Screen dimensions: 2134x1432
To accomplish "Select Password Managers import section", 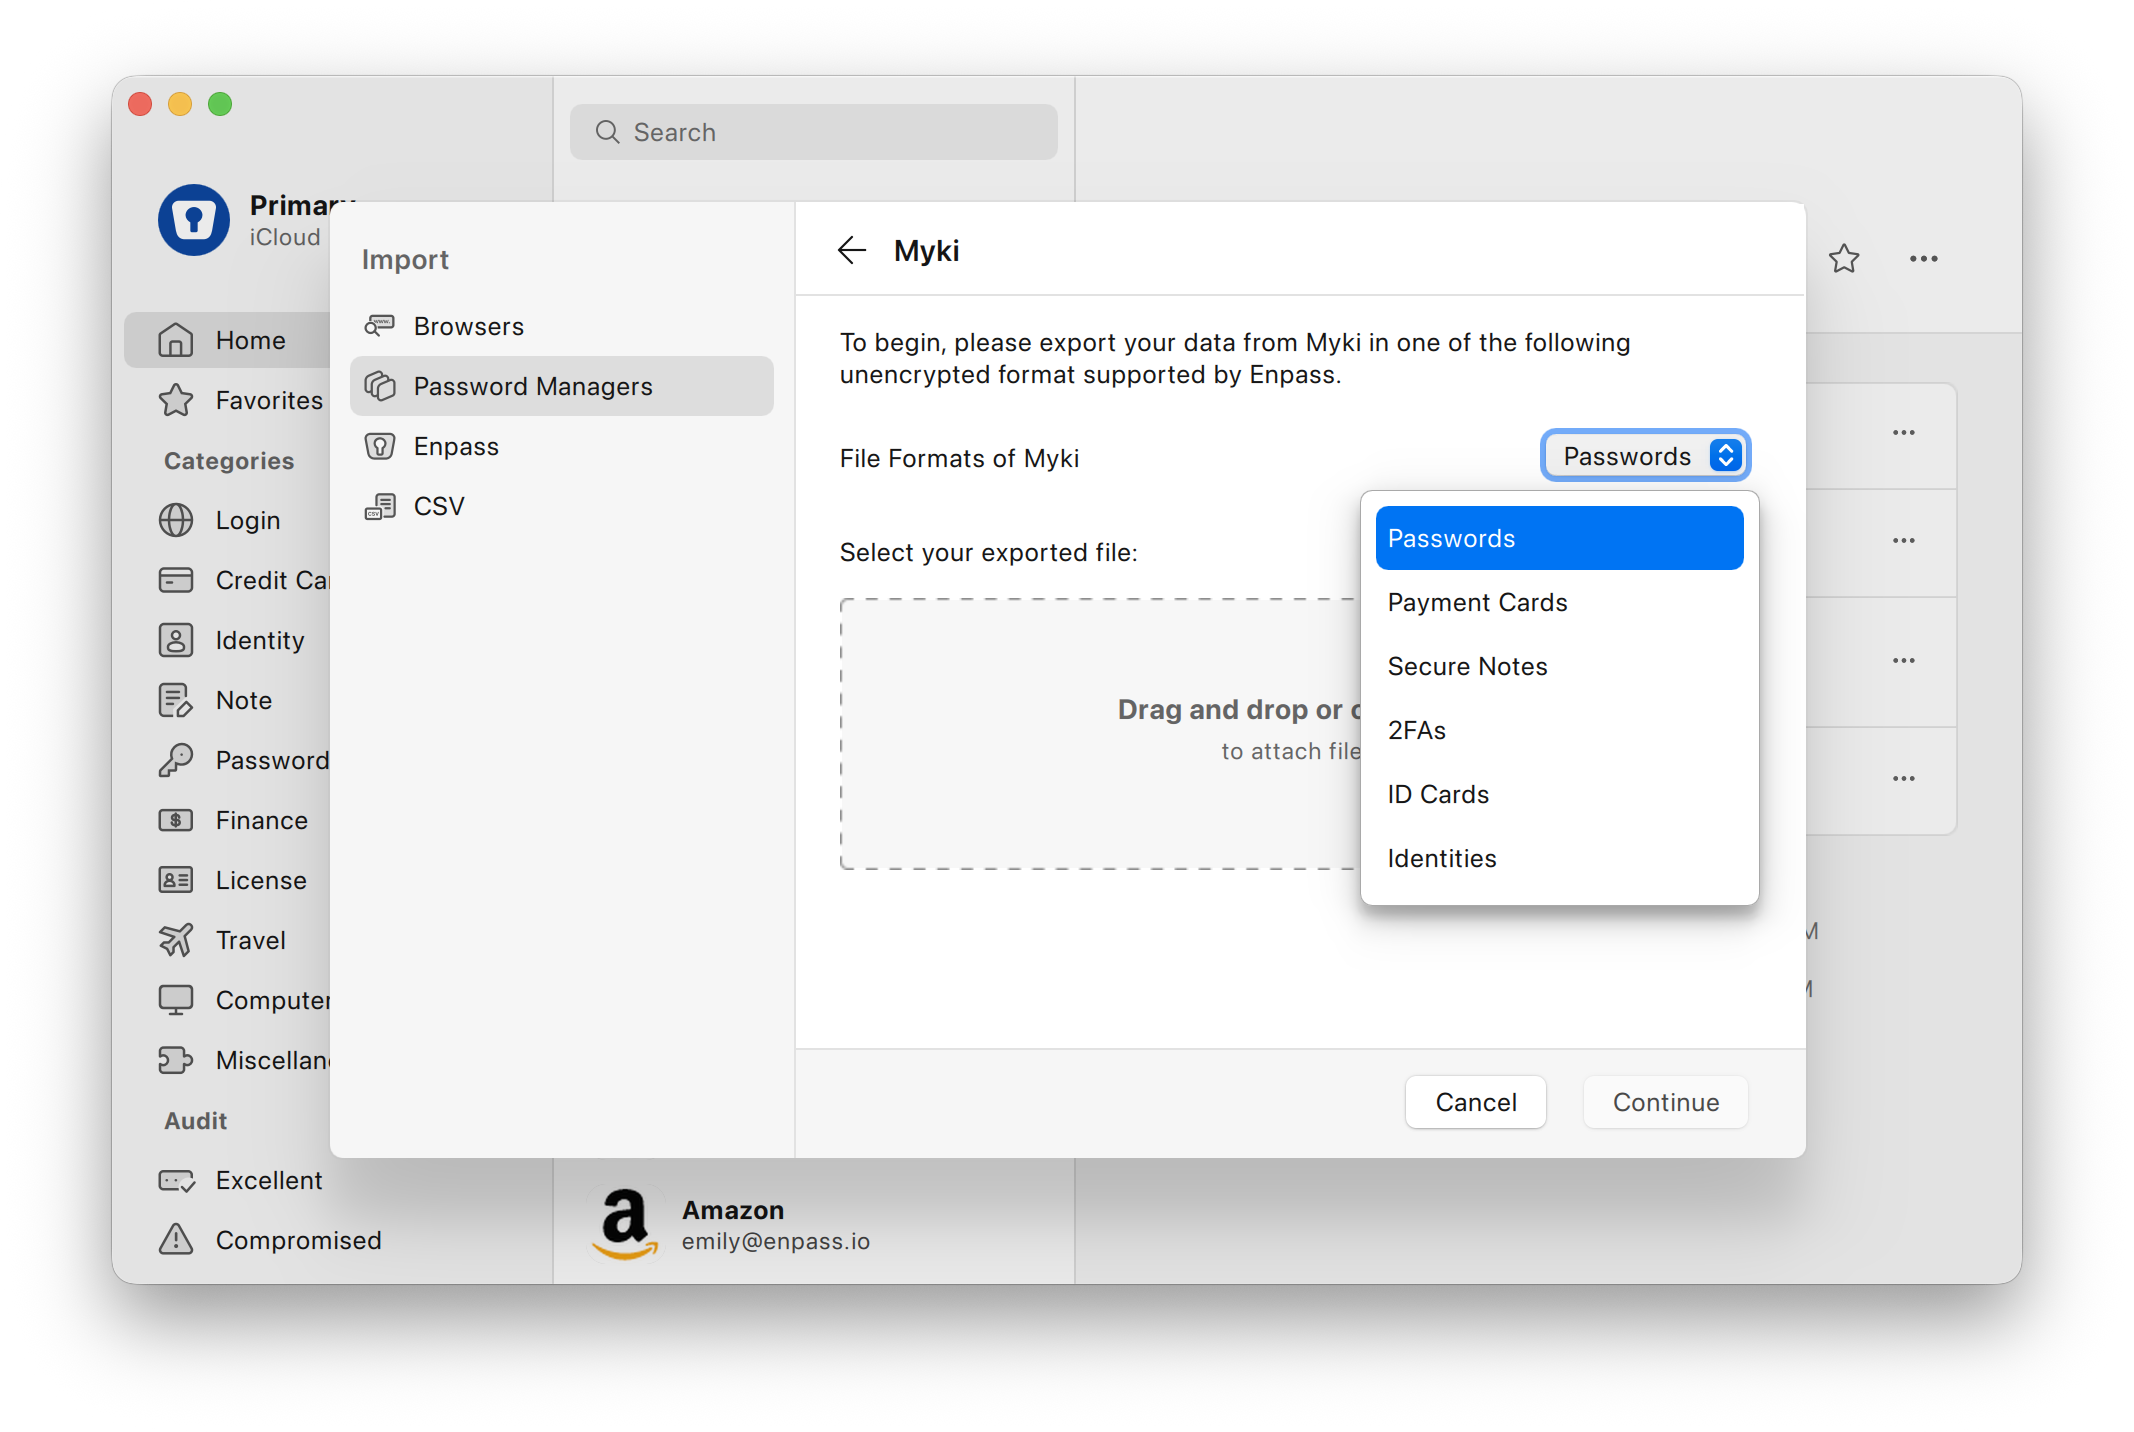I will pyautogui.click(x=562, y=386).
